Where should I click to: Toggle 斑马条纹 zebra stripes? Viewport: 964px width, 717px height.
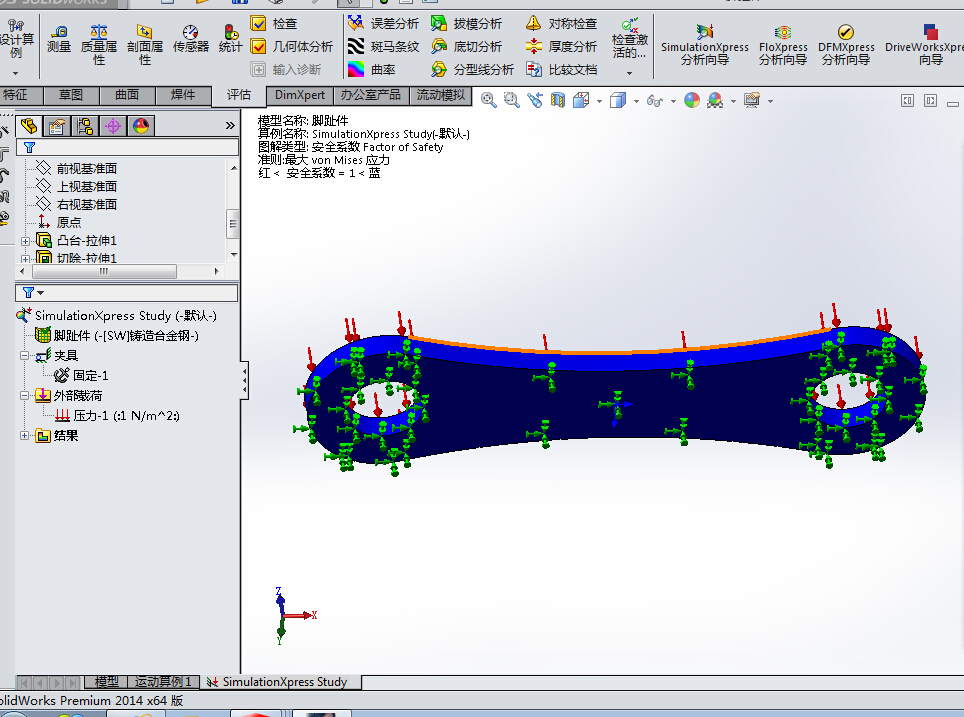(x=383, y=46)
